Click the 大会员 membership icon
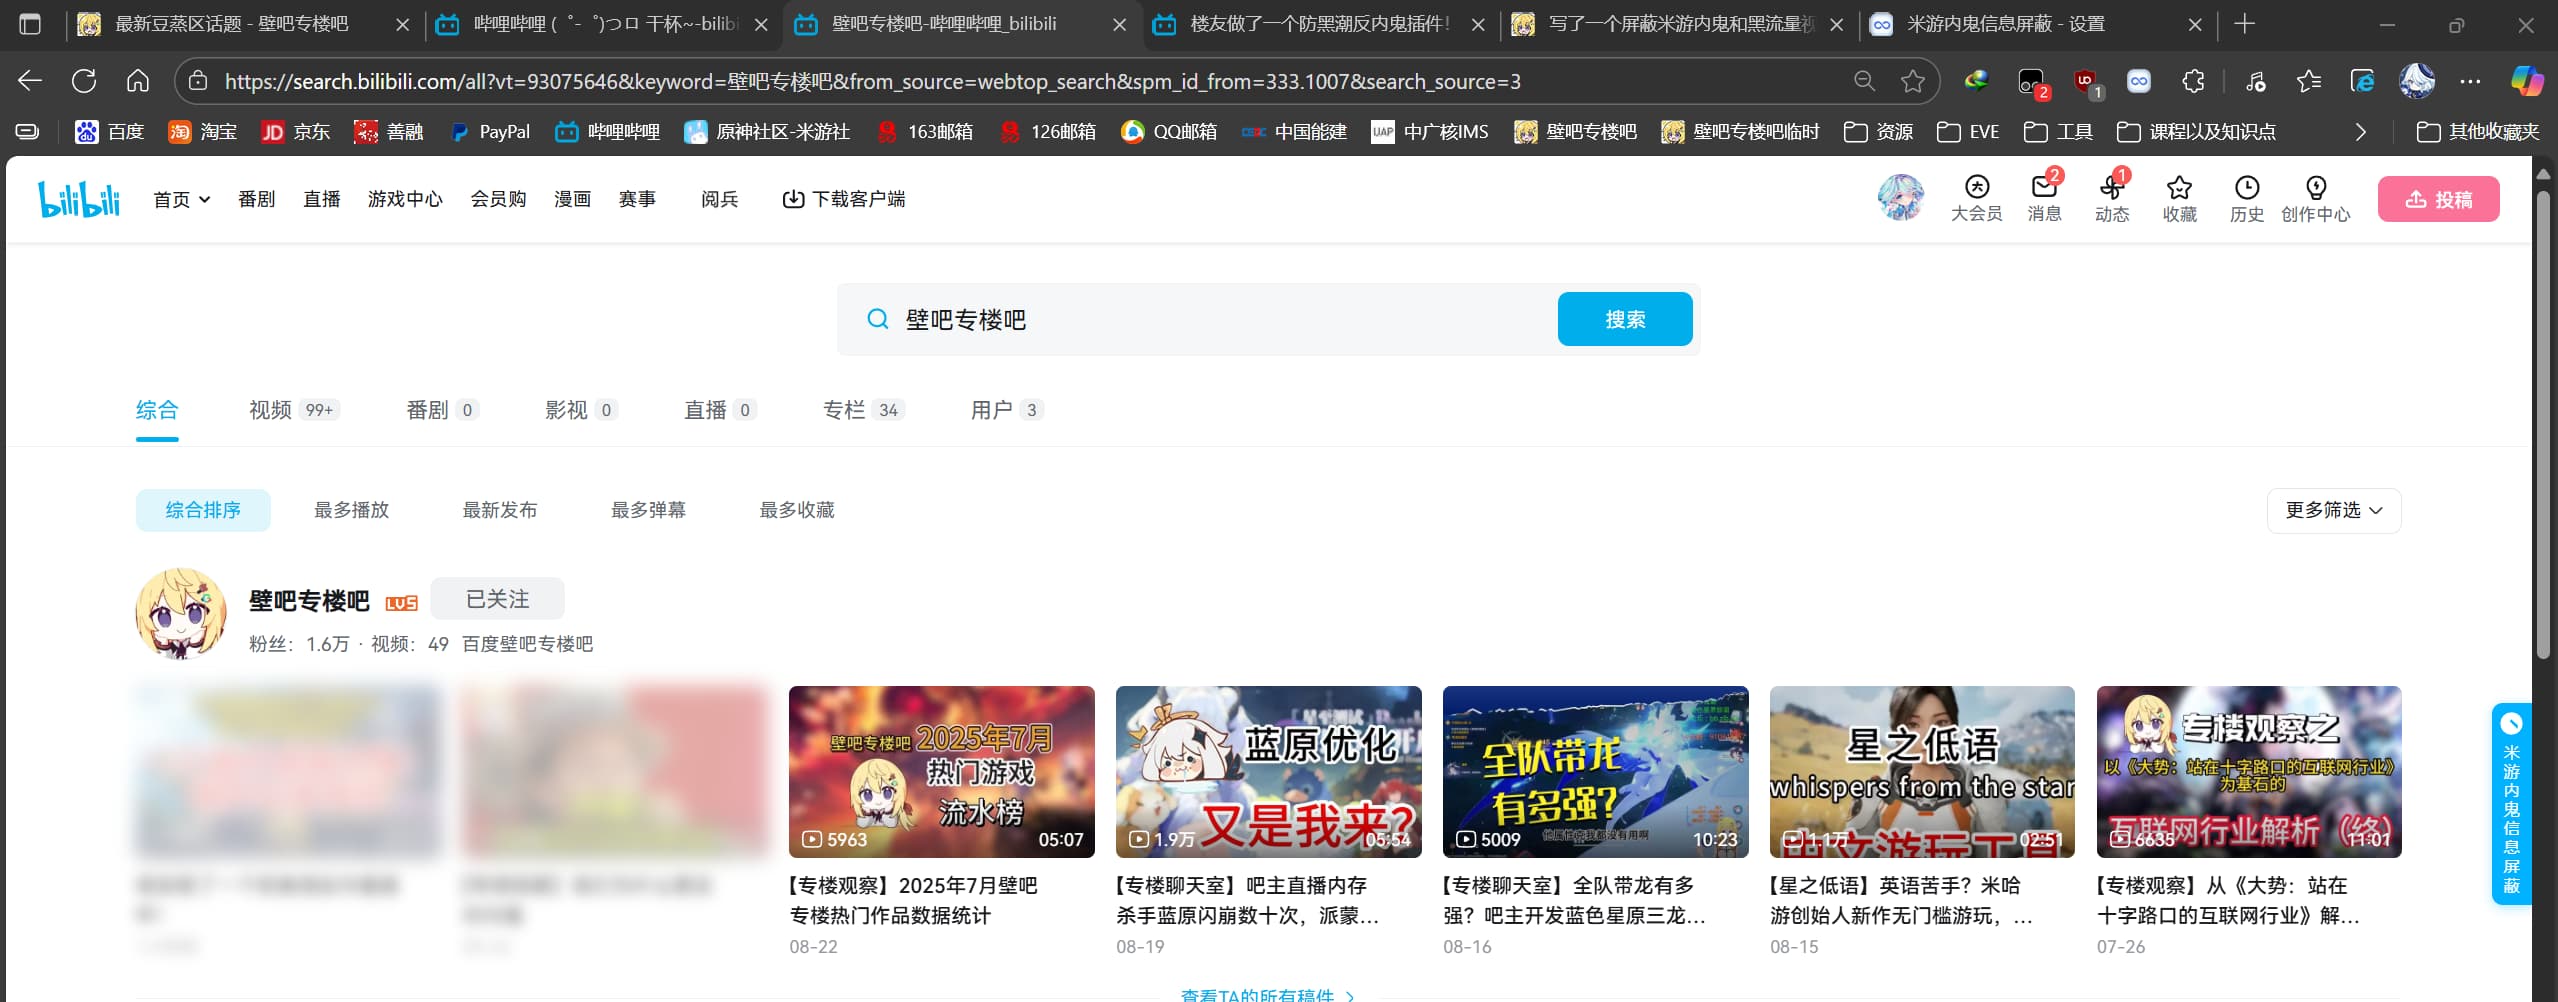This screenshot has width=2558, height=1002. pos(1976,189)
